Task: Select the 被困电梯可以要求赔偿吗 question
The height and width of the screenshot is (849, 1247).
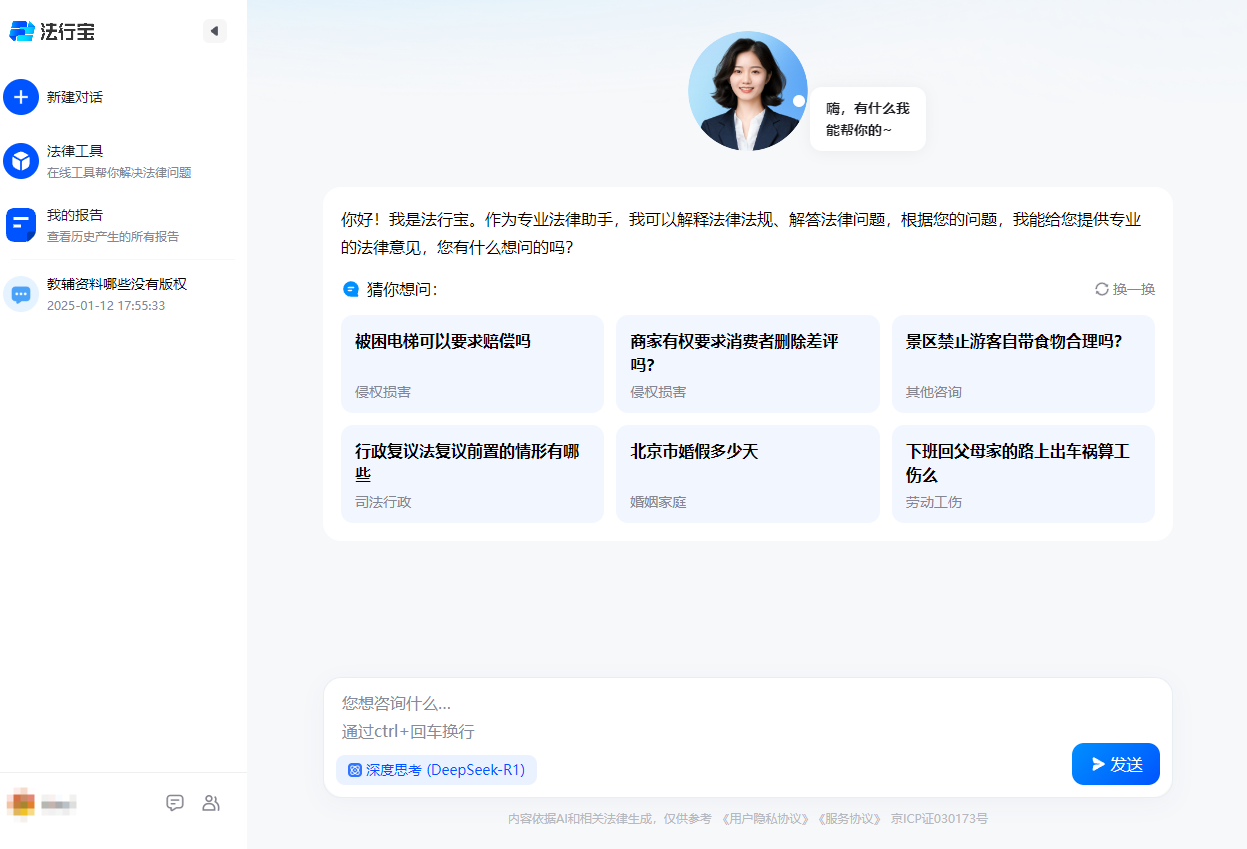Action: 472,363
